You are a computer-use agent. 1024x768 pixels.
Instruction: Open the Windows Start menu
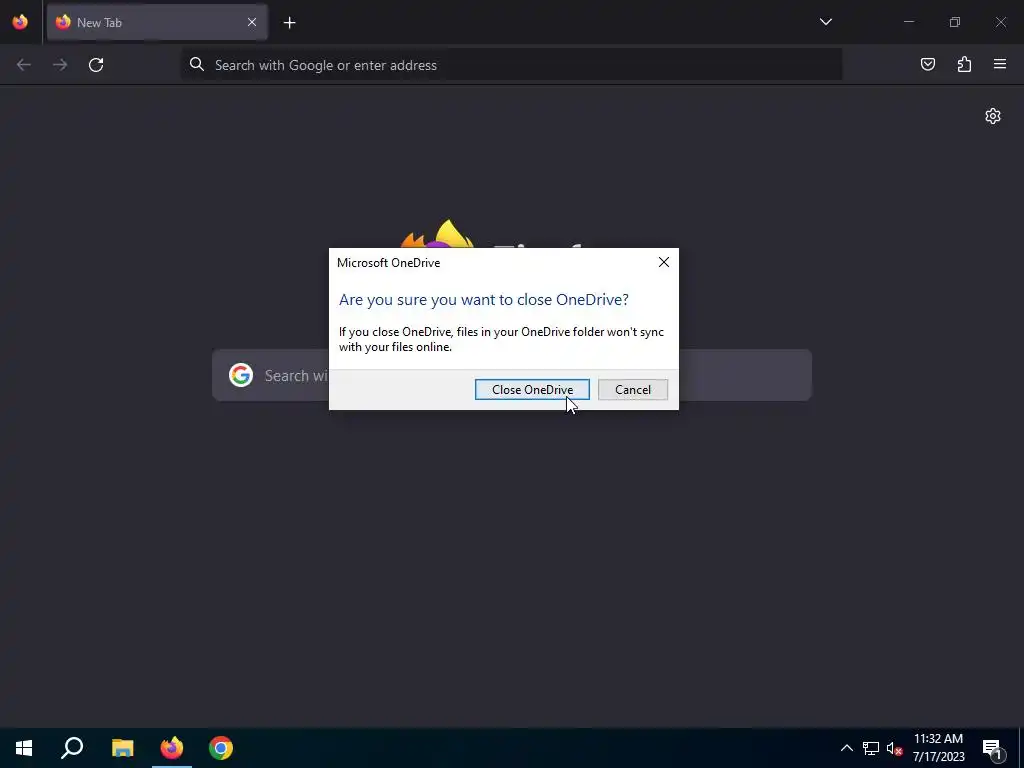(24, 748)
